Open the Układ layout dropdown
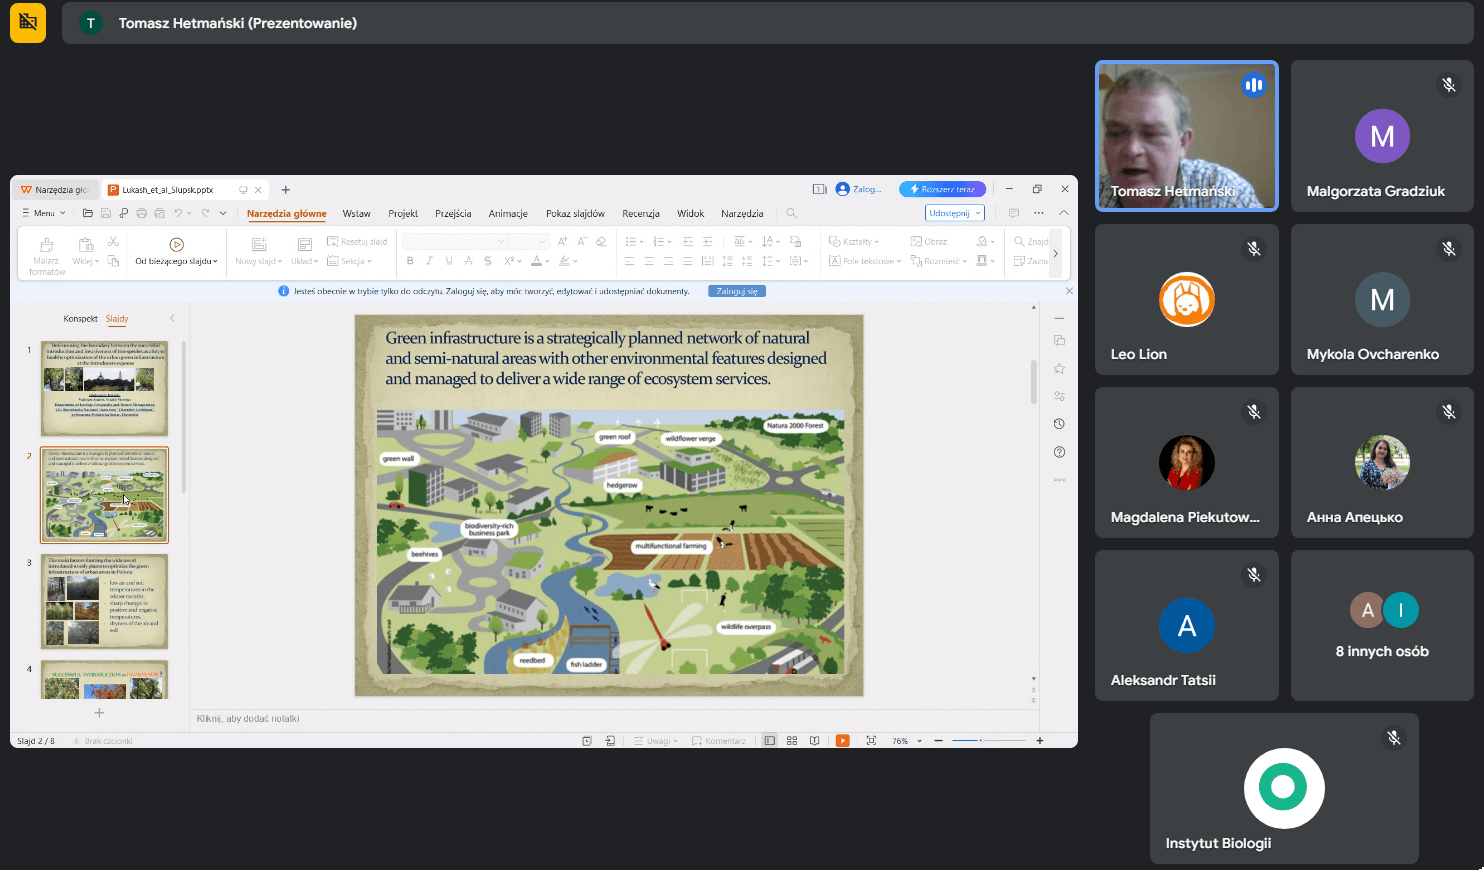The width and height of the screenshot is (1484, 870). (x=305, y=261)
